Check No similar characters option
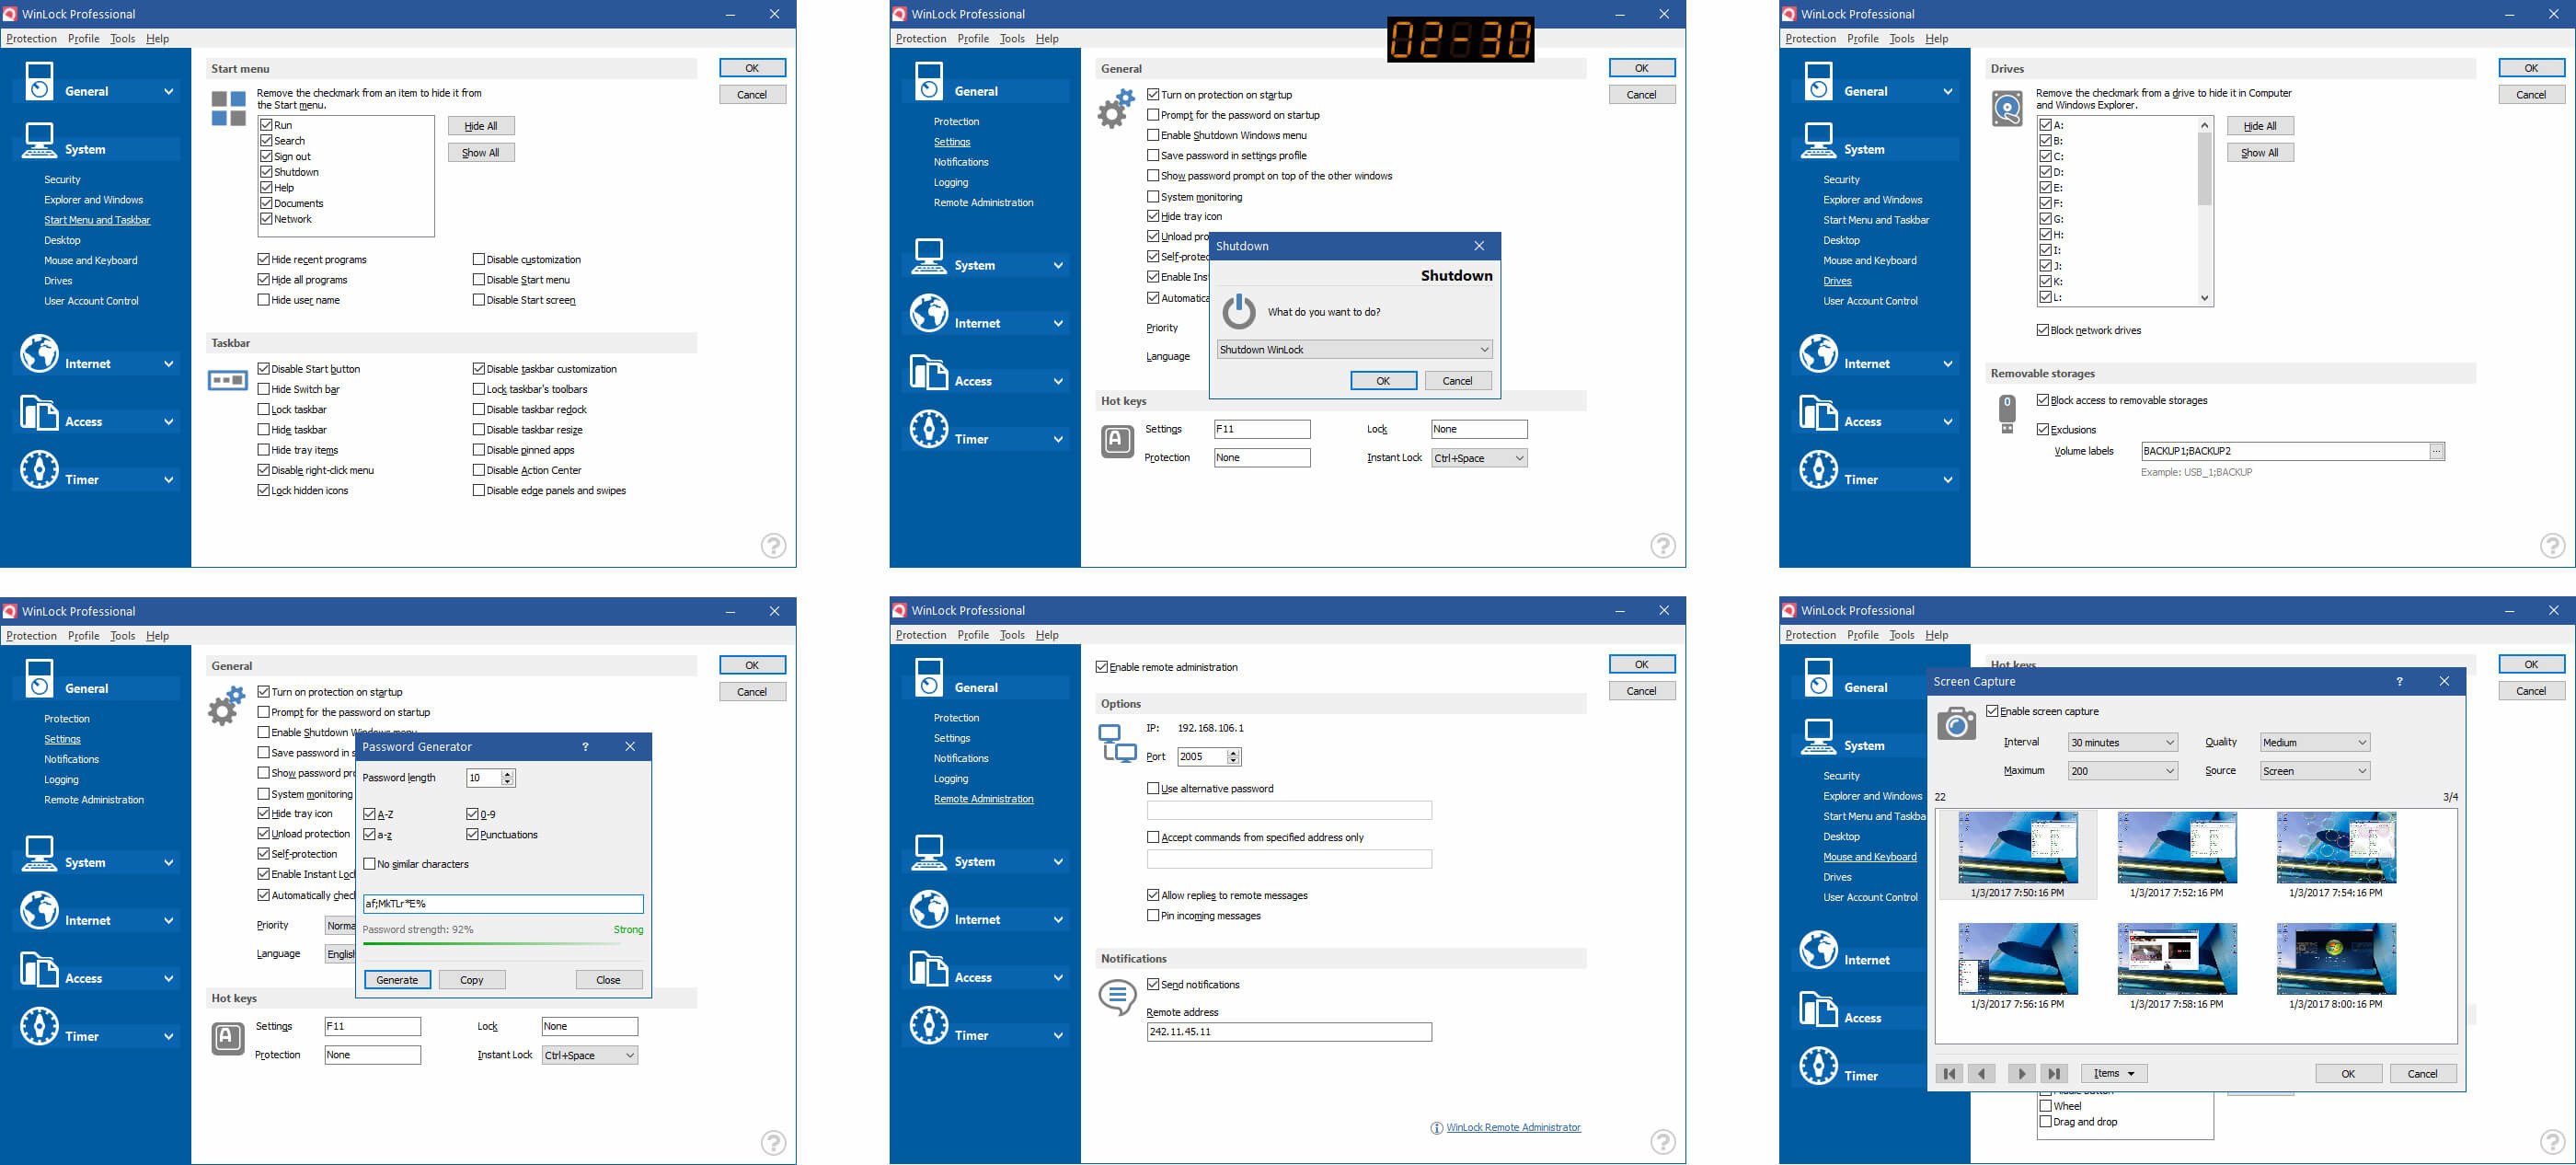2576x1165 pixels. 369,864
